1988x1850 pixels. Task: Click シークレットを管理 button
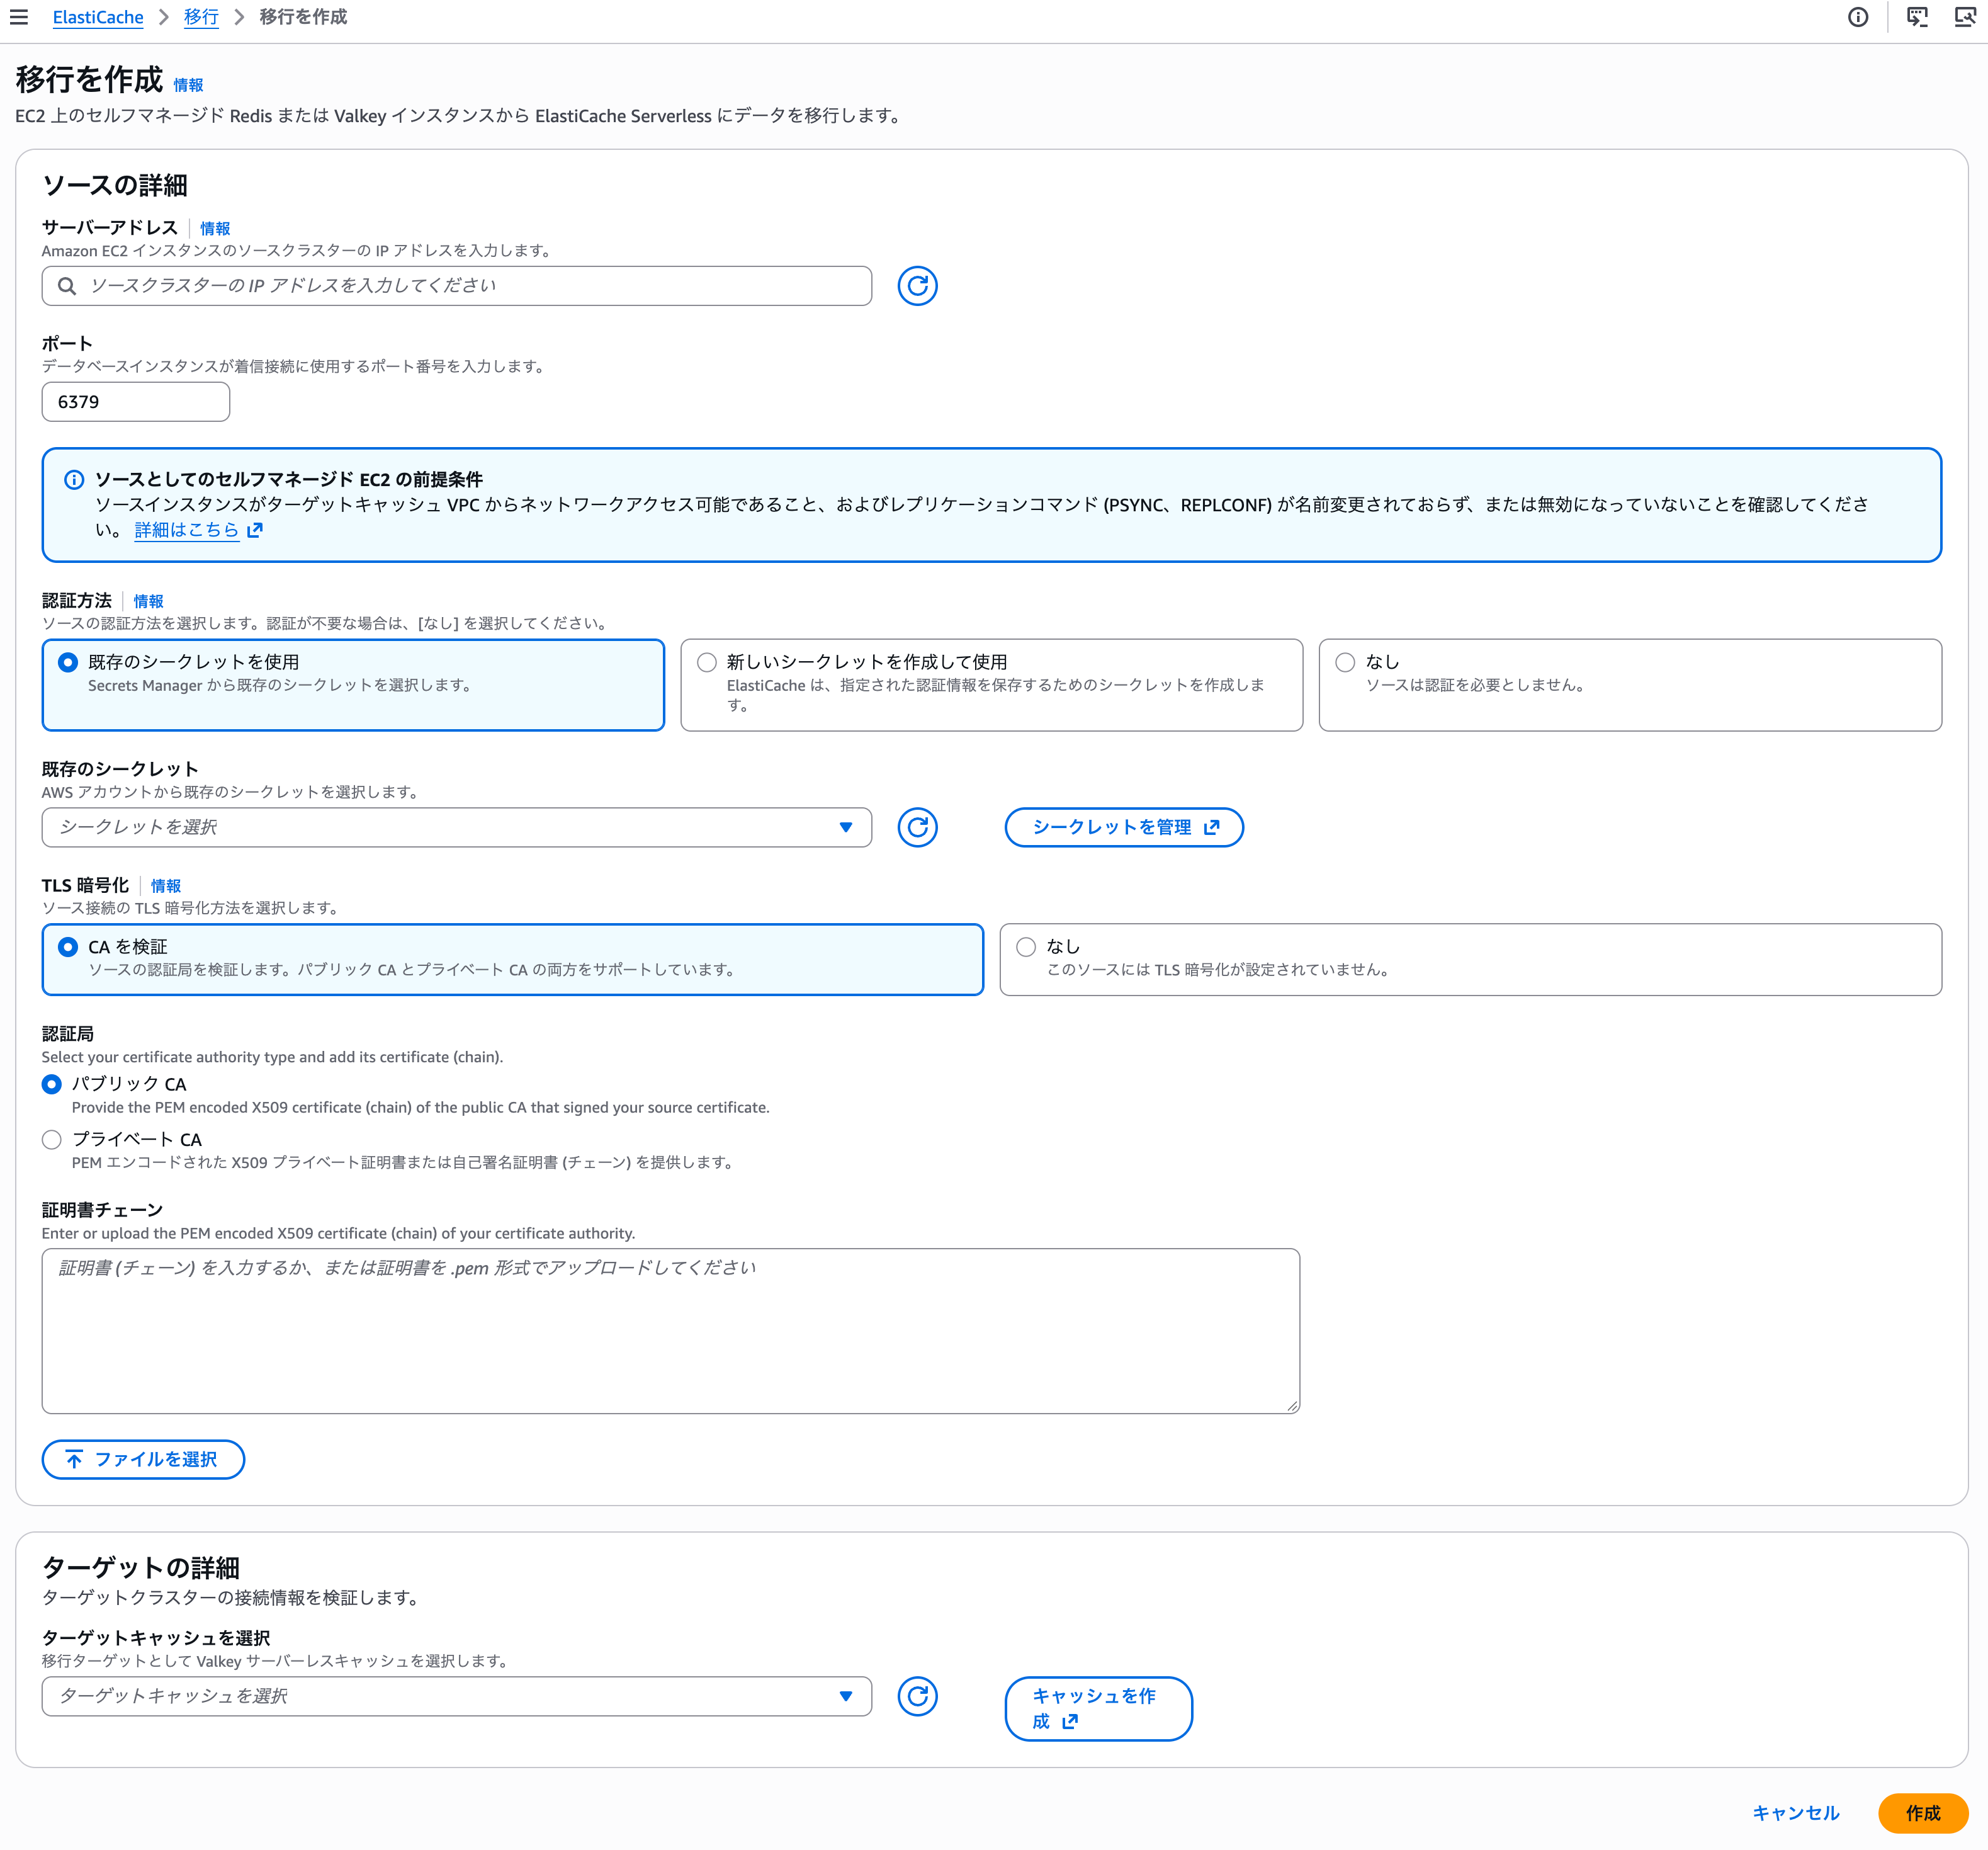[x=1124, y=827]
